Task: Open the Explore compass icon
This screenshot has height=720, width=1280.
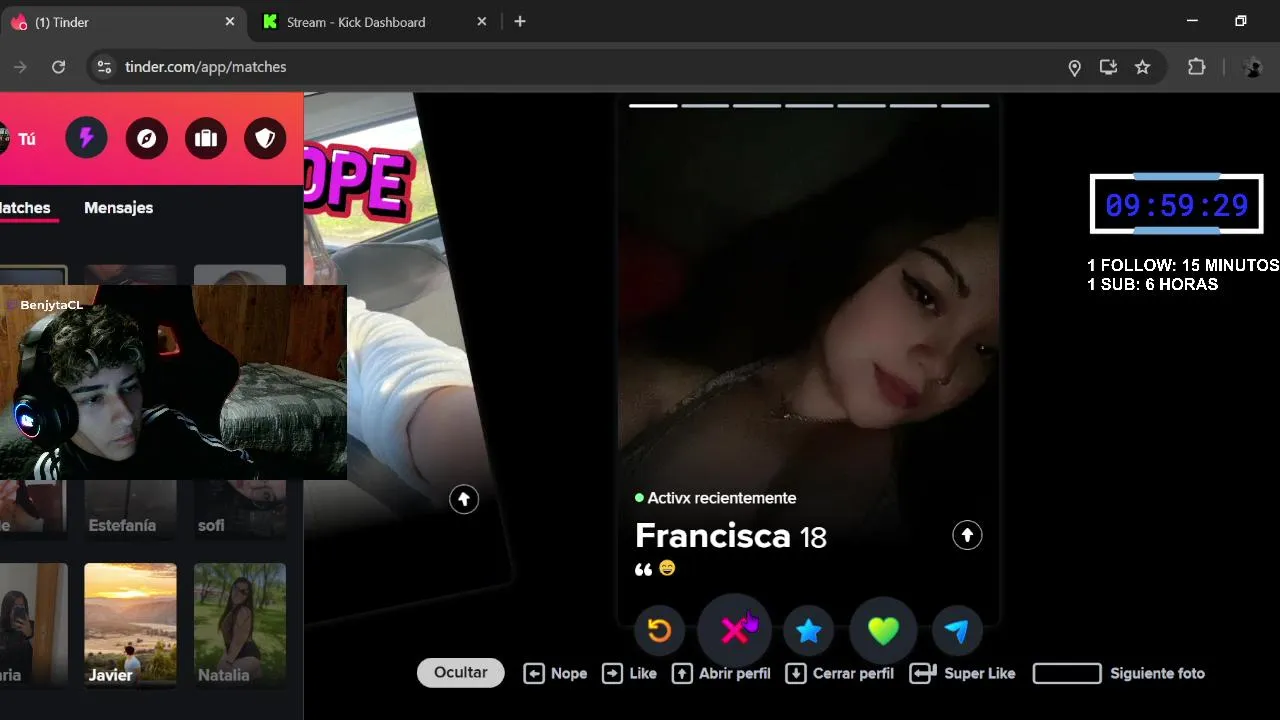Action: (146, 138)
